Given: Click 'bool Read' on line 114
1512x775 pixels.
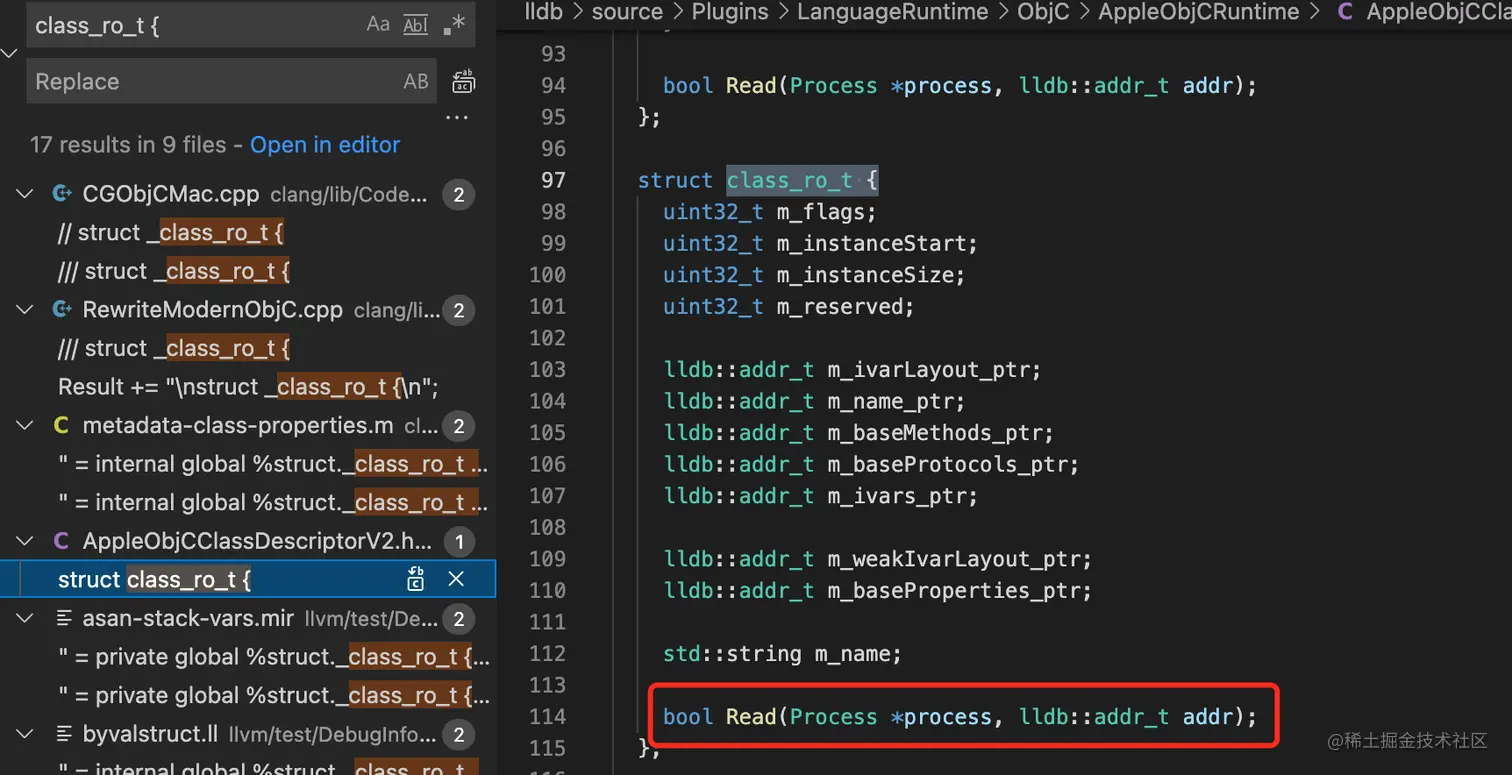Looking at the screenshot, I should [720, 716].
